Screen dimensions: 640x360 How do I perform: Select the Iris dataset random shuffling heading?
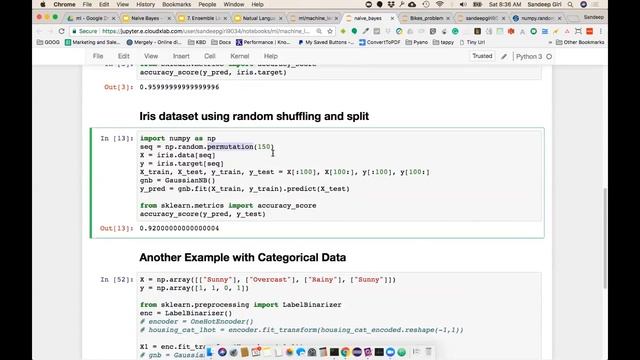(254, 116)
